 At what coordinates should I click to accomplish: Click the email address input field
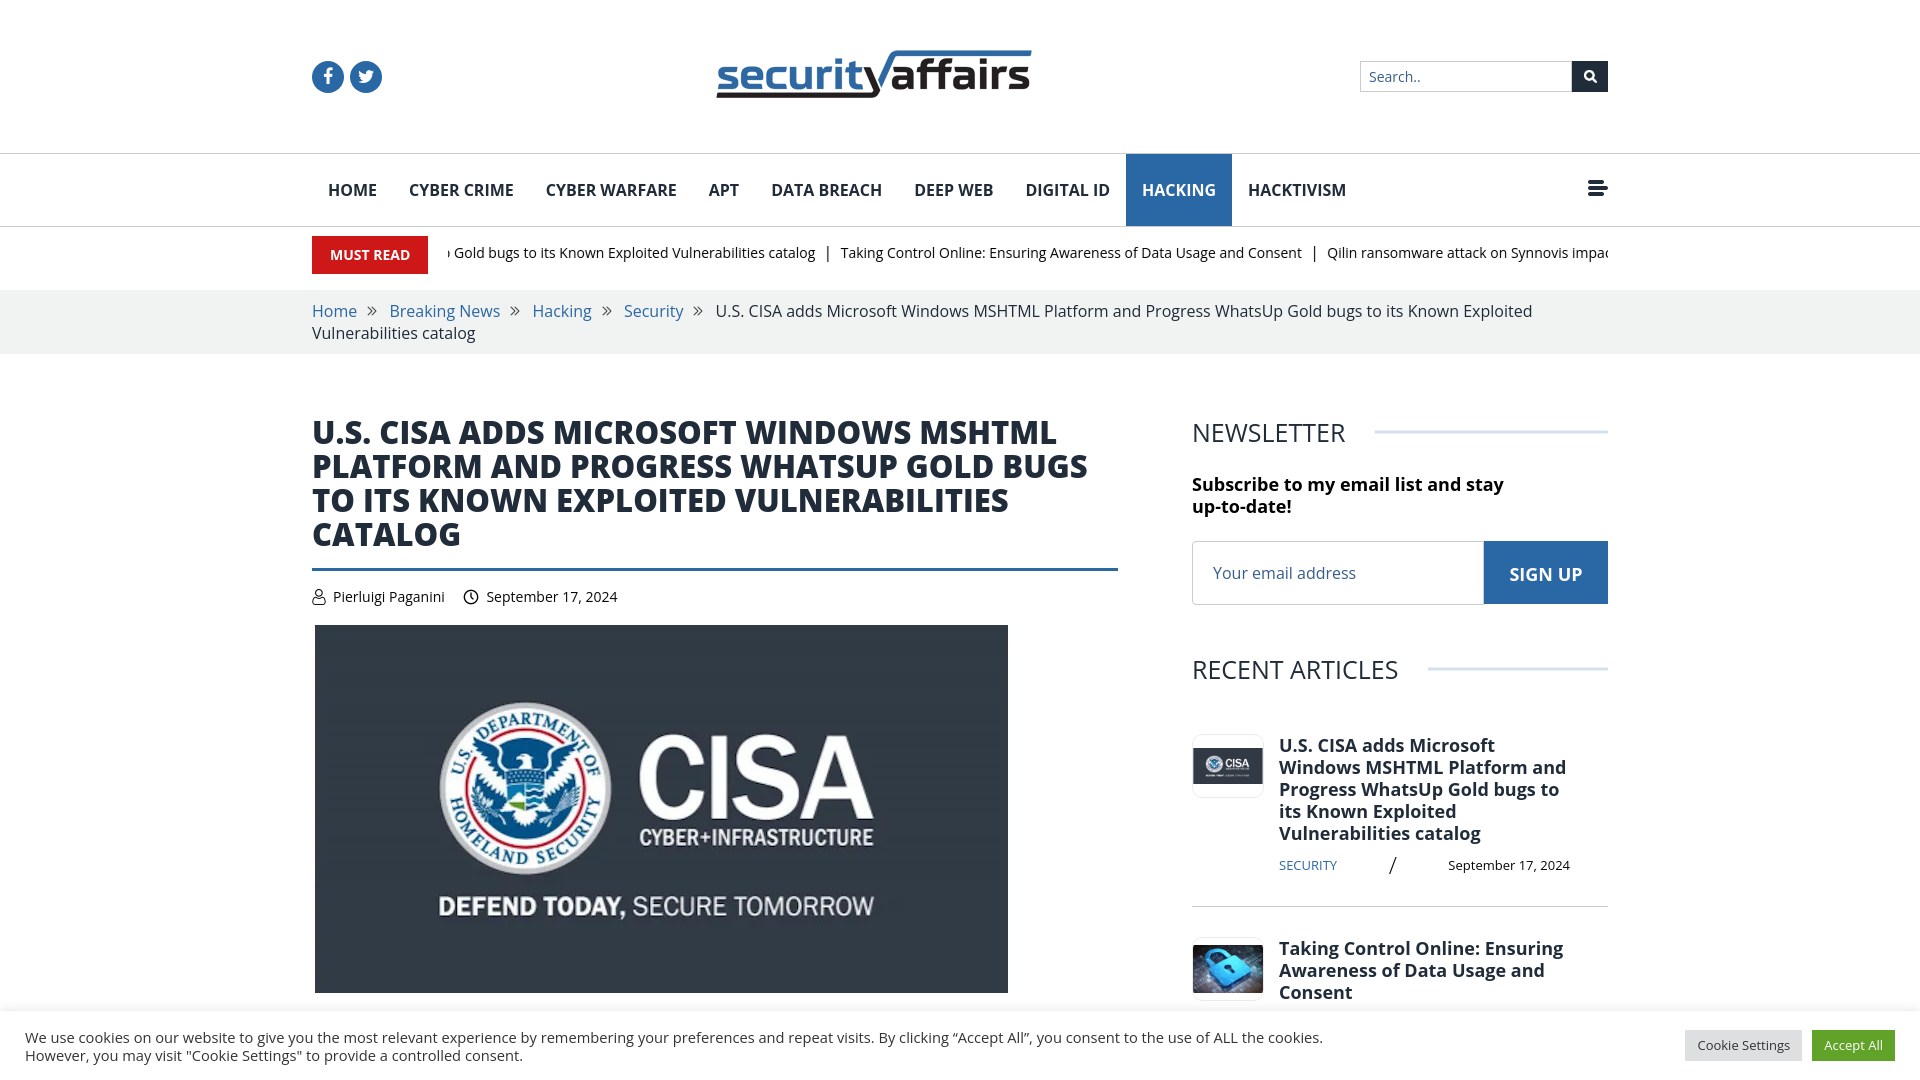[x=1337, y=572]
